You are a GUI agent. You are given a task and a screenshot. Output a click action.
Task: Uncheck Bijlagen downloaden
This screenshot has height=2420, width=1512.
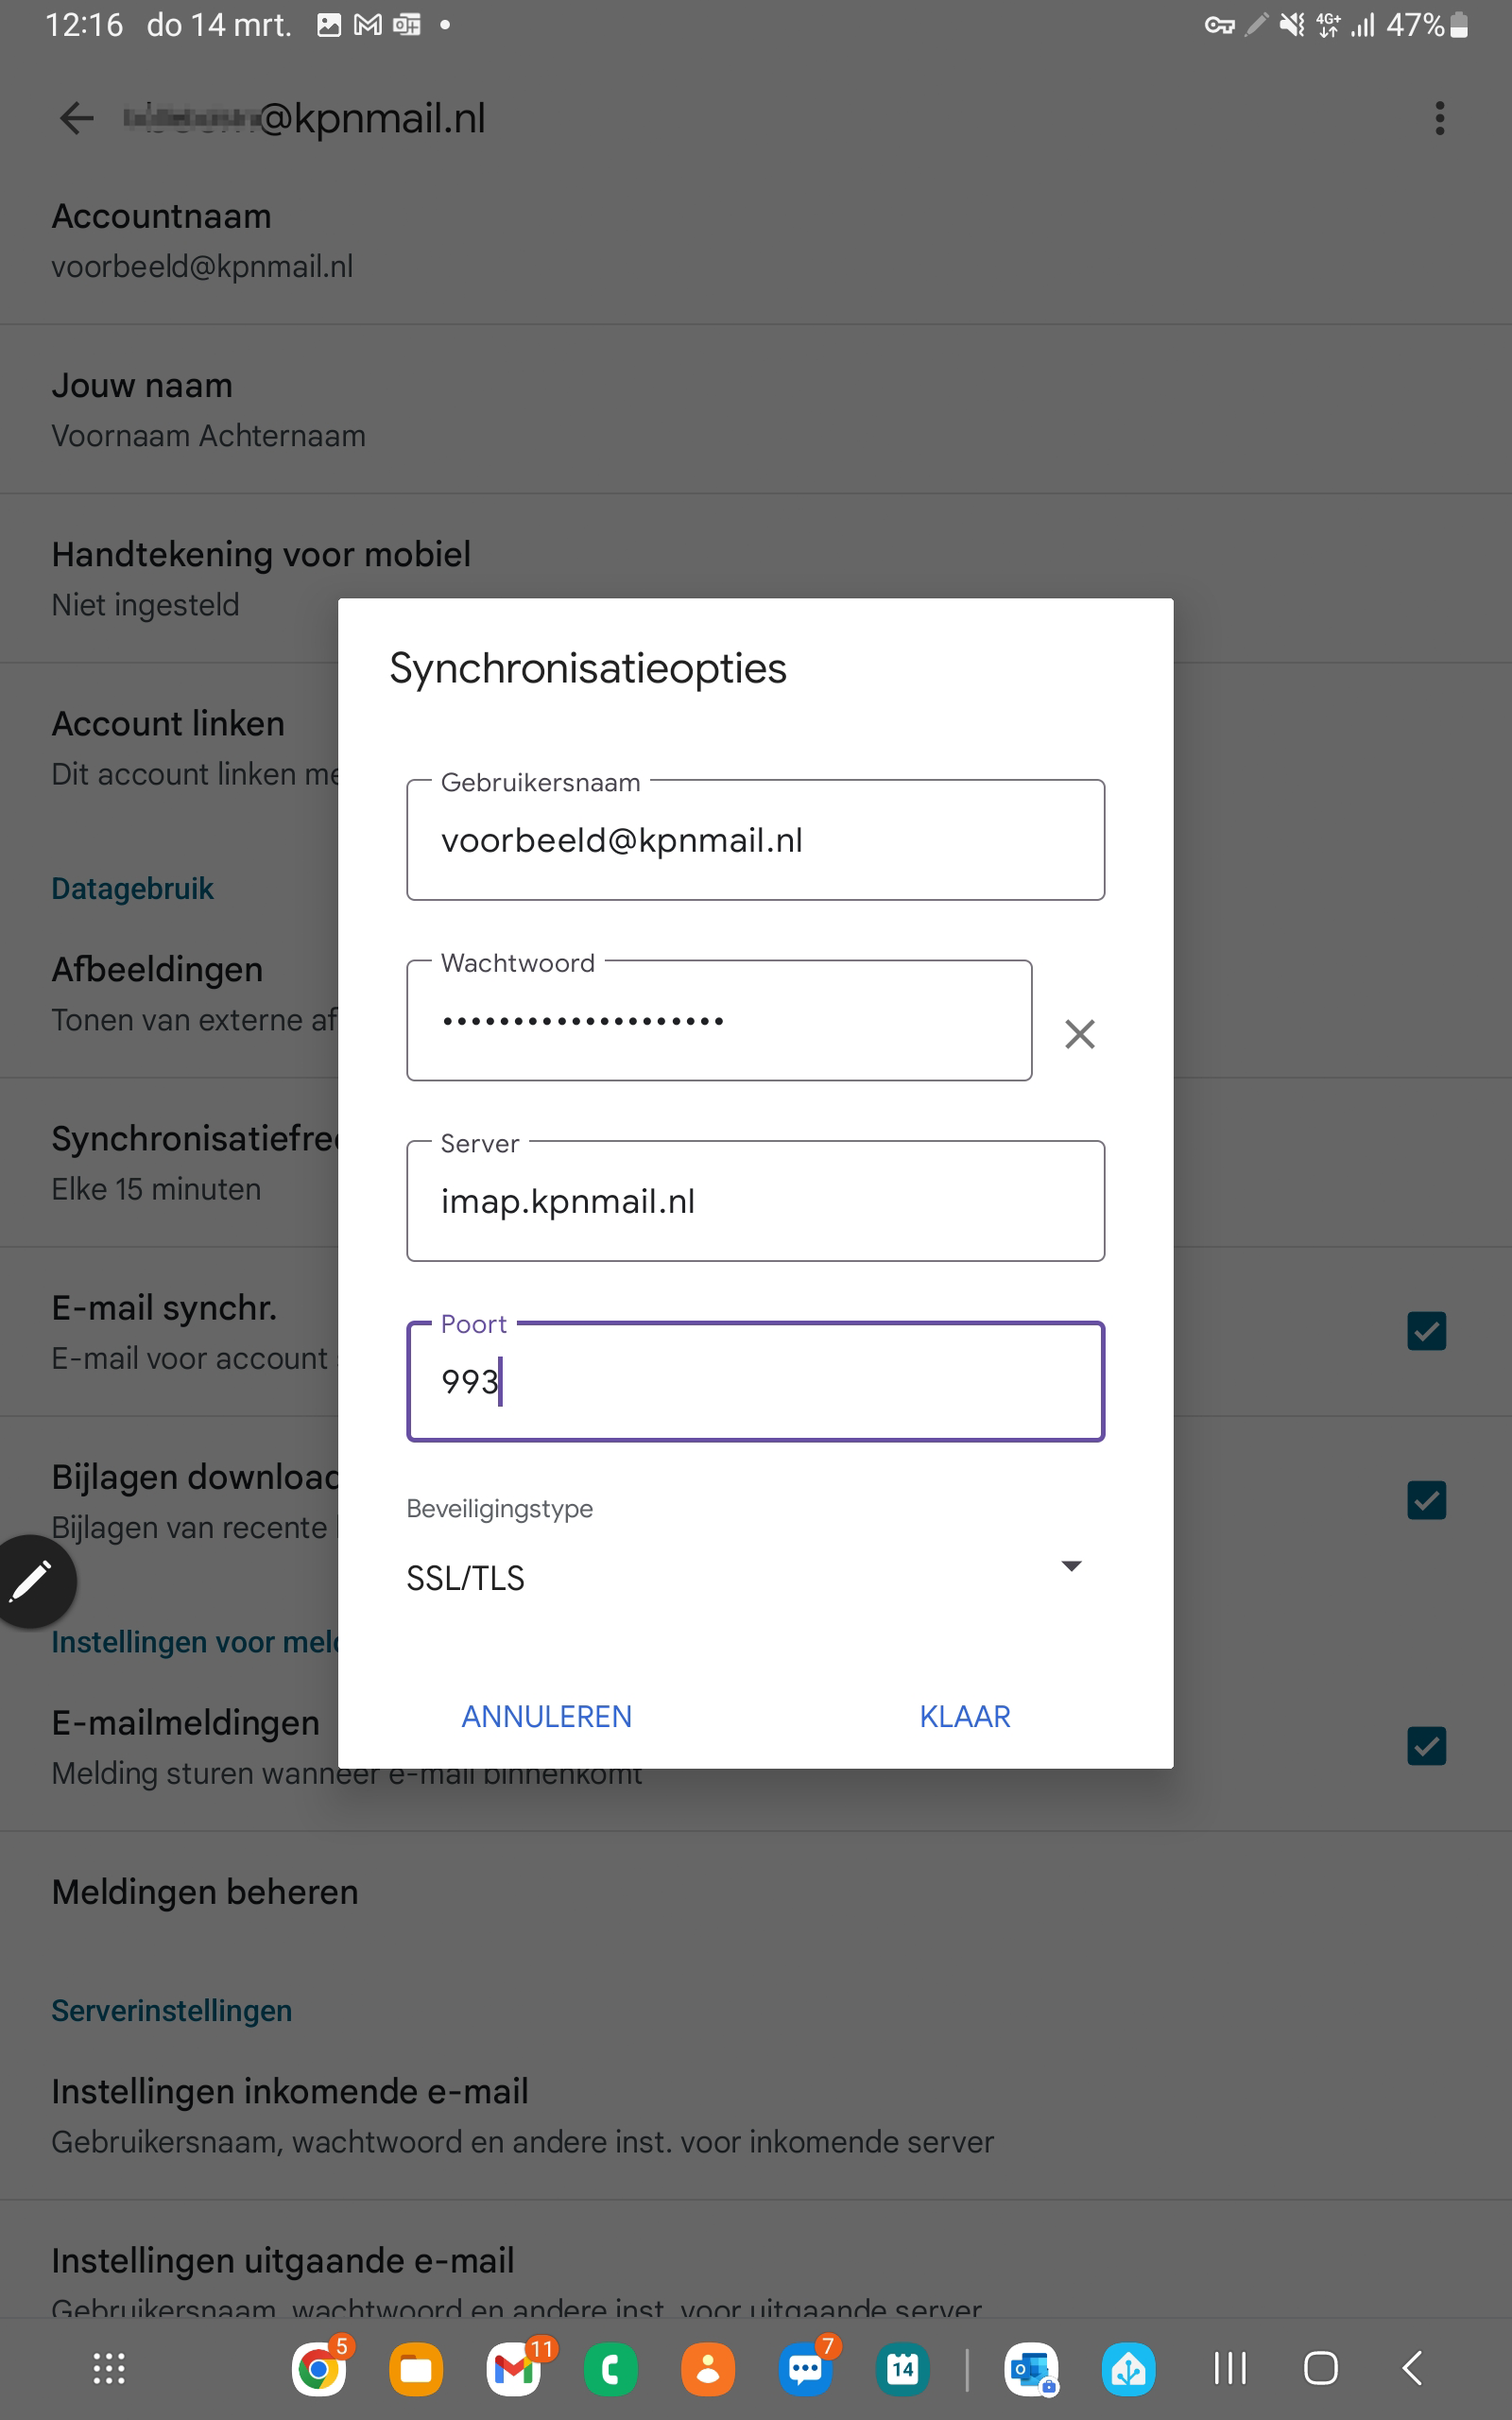[x=1427, y=1500]
